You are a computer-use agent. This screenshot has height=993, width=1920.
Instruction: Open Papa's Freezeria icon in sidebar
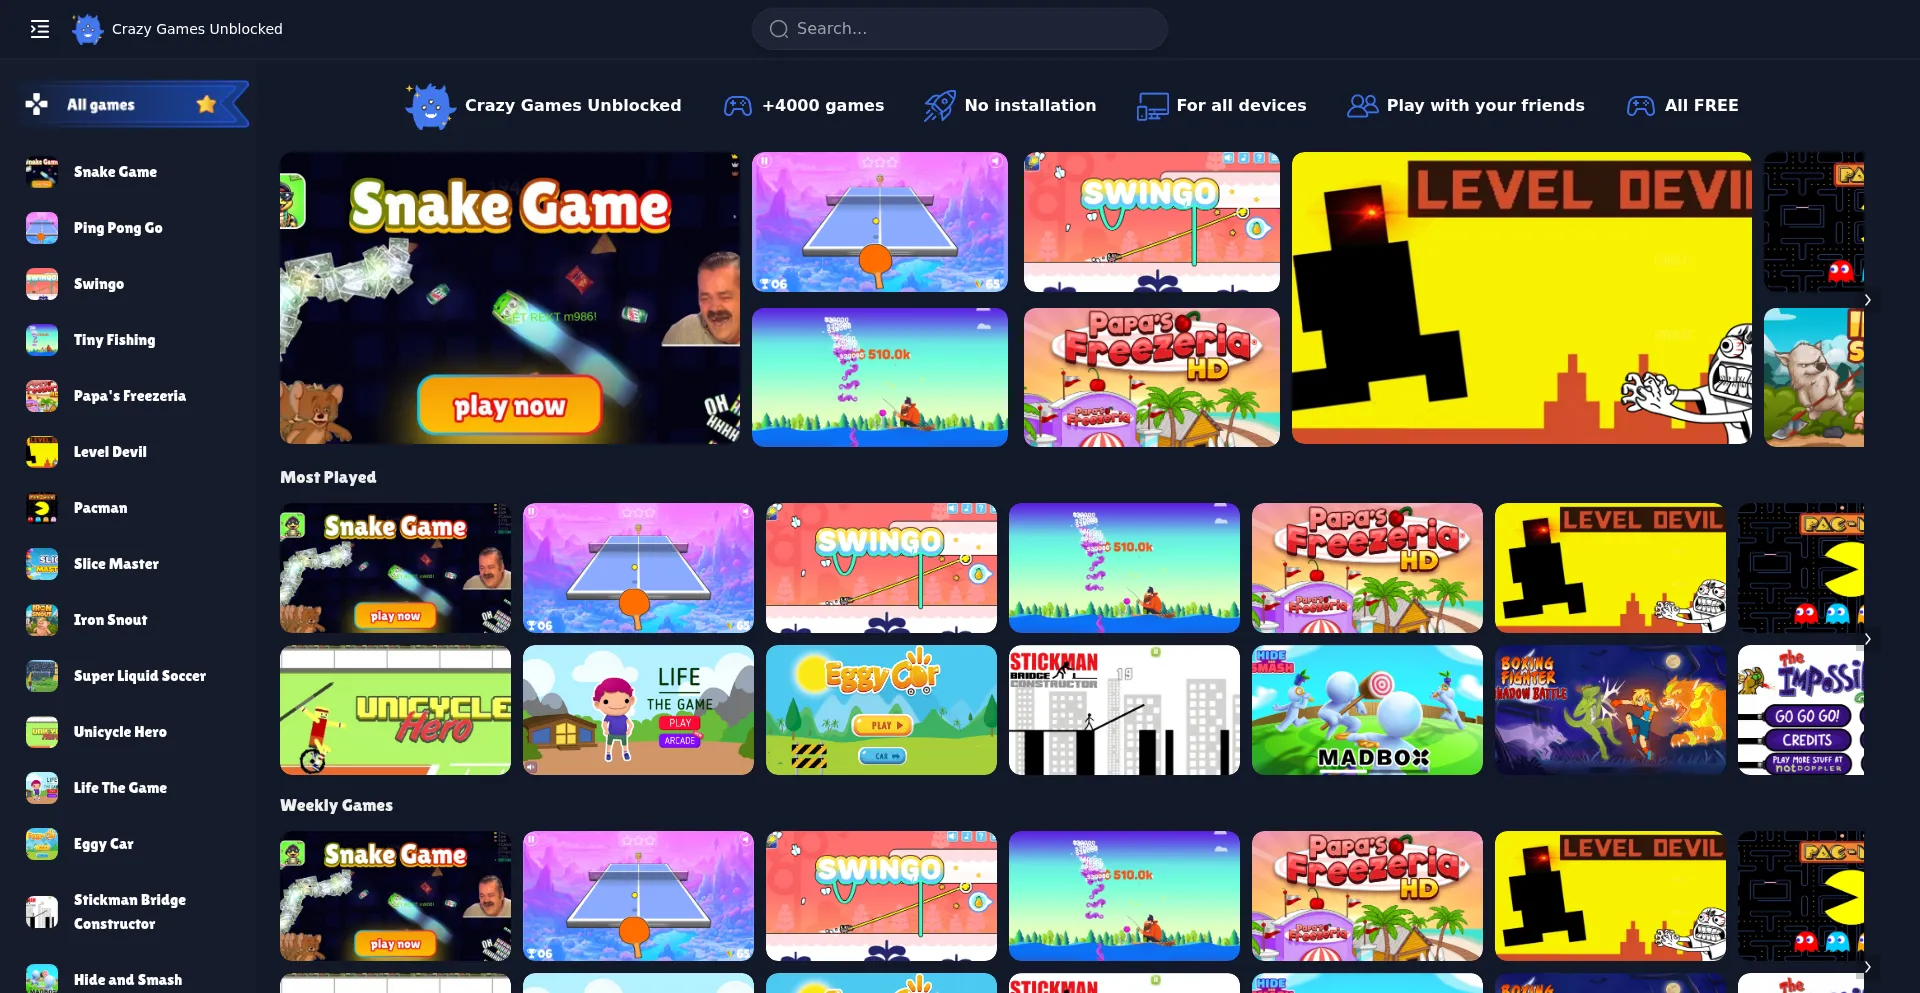click(42, 396)
